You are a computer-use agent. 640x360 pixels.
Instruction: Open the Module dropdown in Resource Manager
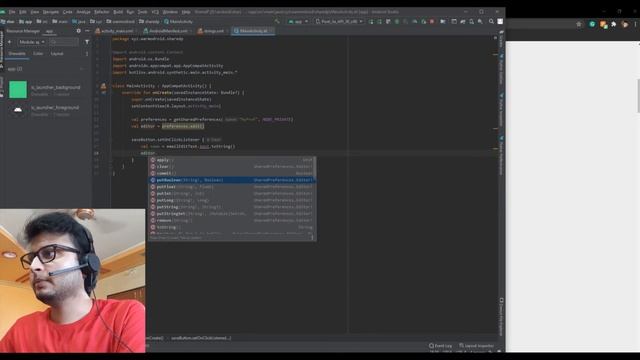click(x=31, y=42)
